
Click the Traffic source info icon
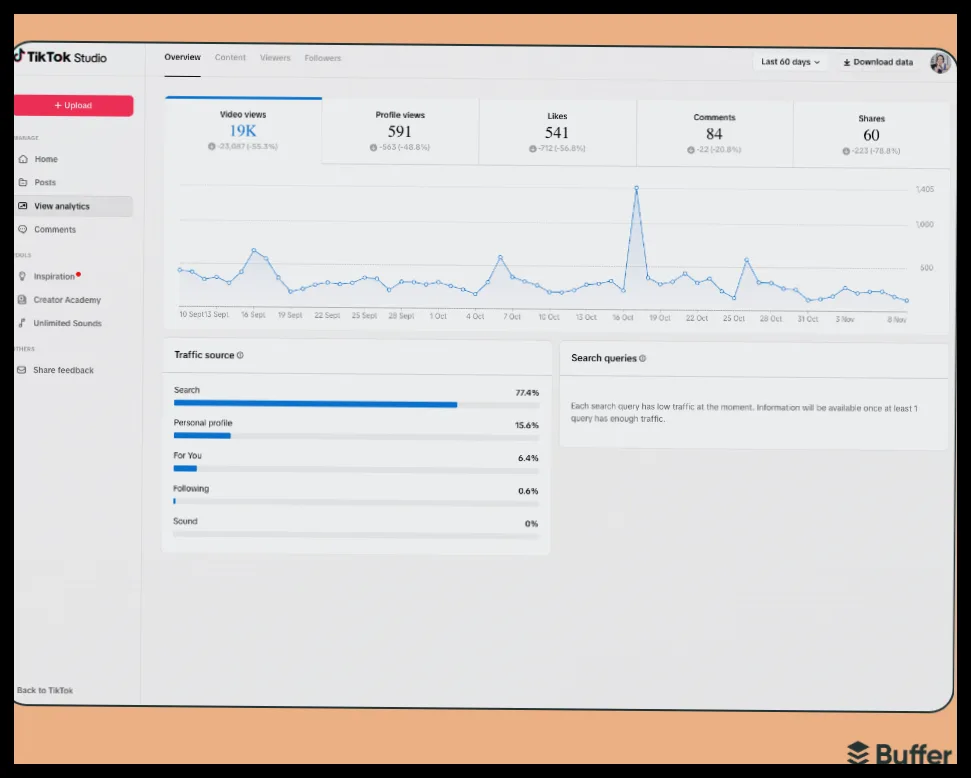240,355
